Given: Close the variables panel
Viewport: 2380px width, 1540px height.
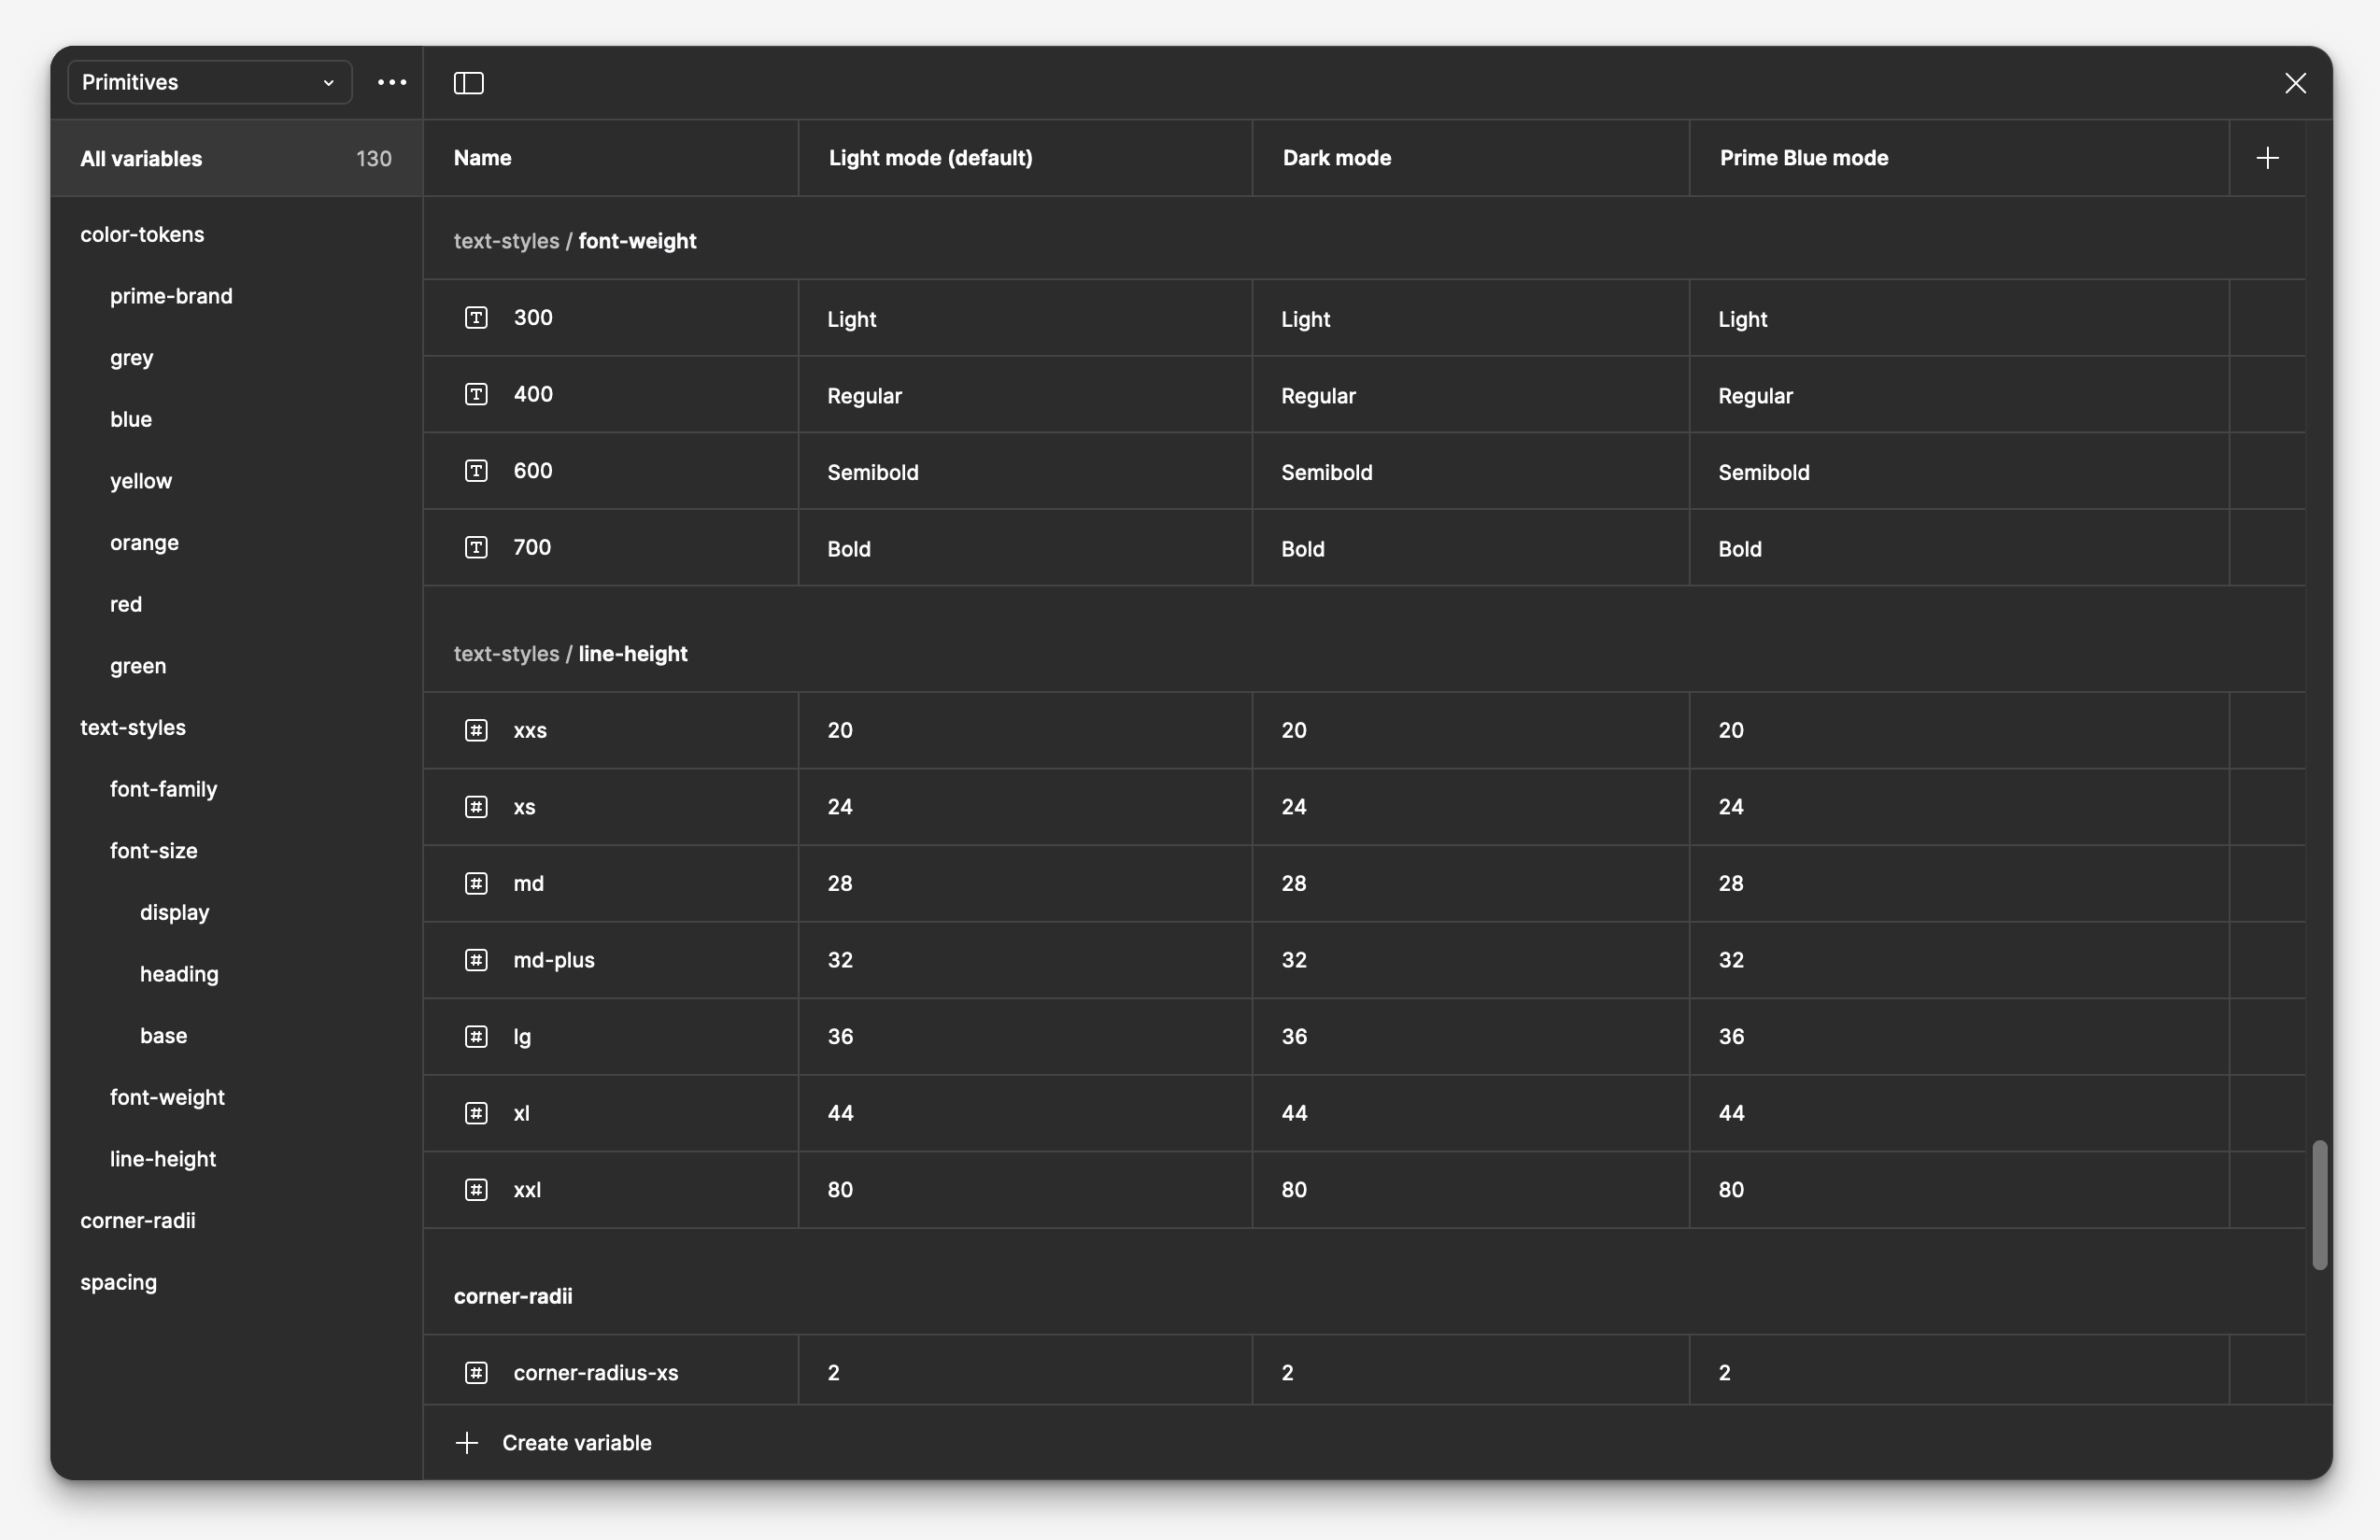Looking at the screenshot, I should [2295, 83].
